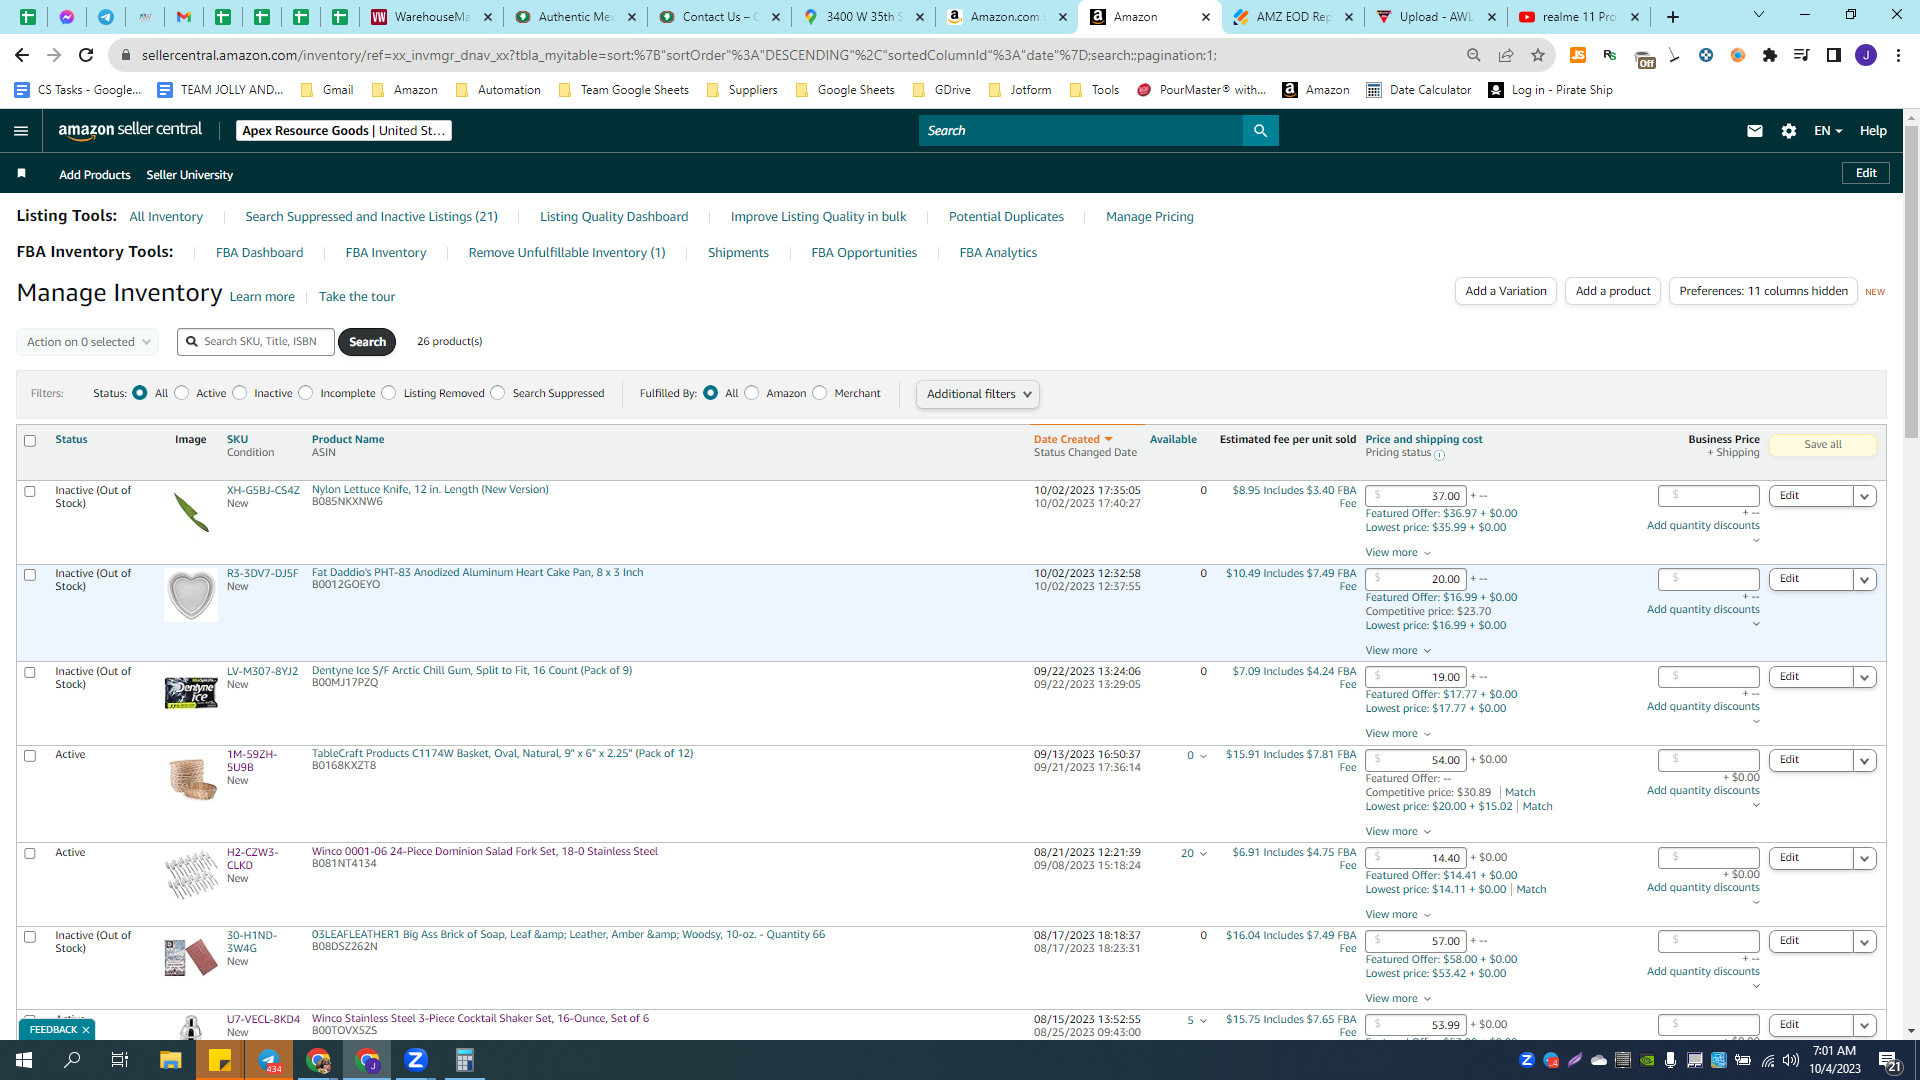Reload the page in the browser
The height and width of the screenshot is (1080, 1920).
pyautogui.click(x=86, y=55)
